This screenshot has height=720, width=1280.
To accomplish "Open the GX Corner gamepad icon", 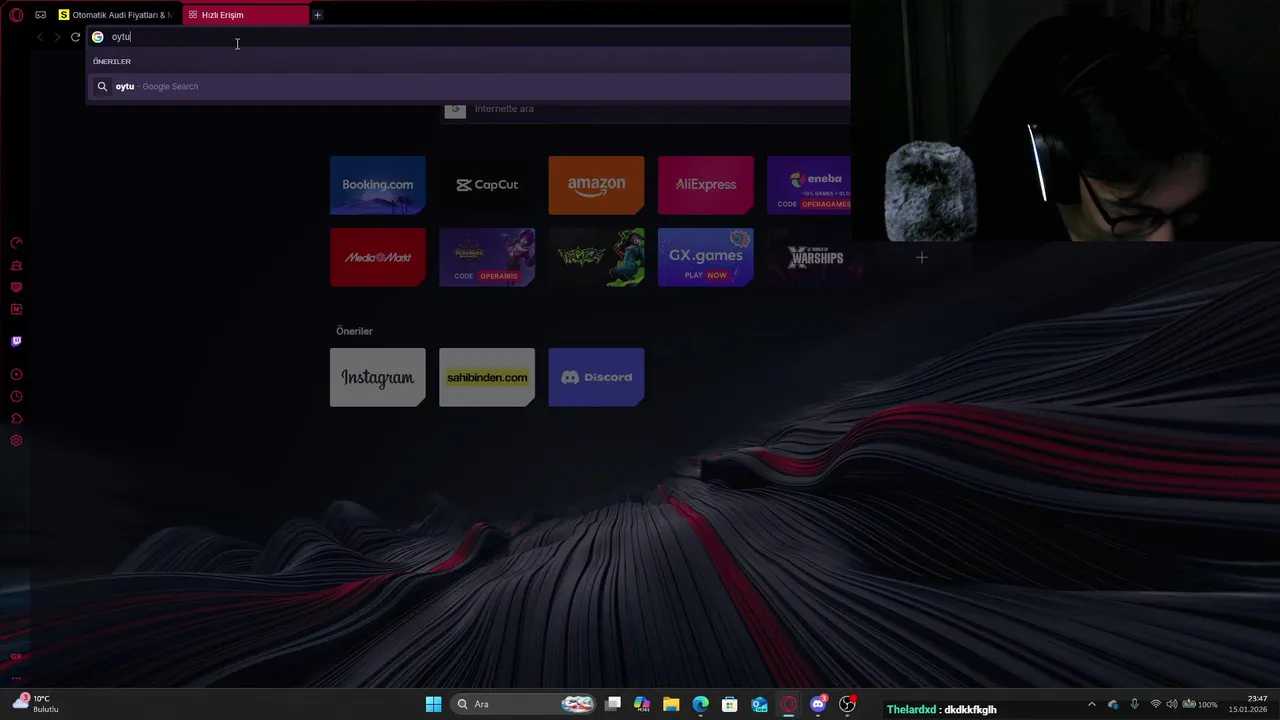I will click(40, 15).
